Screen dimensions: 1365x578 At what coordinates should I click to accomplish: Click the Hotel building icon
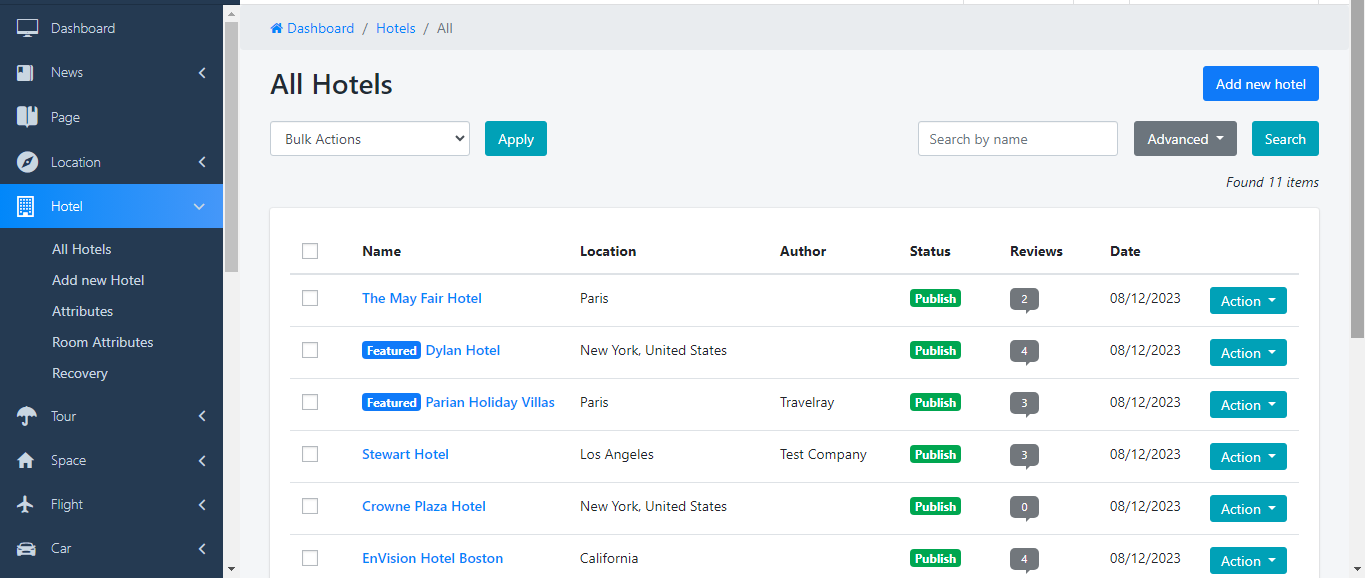[x=26, y=206]
